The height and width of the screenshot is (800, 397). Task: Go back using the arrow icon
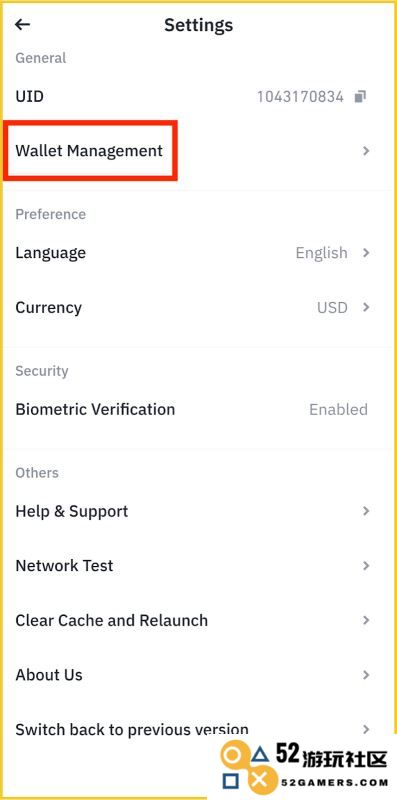coord(22,24)
